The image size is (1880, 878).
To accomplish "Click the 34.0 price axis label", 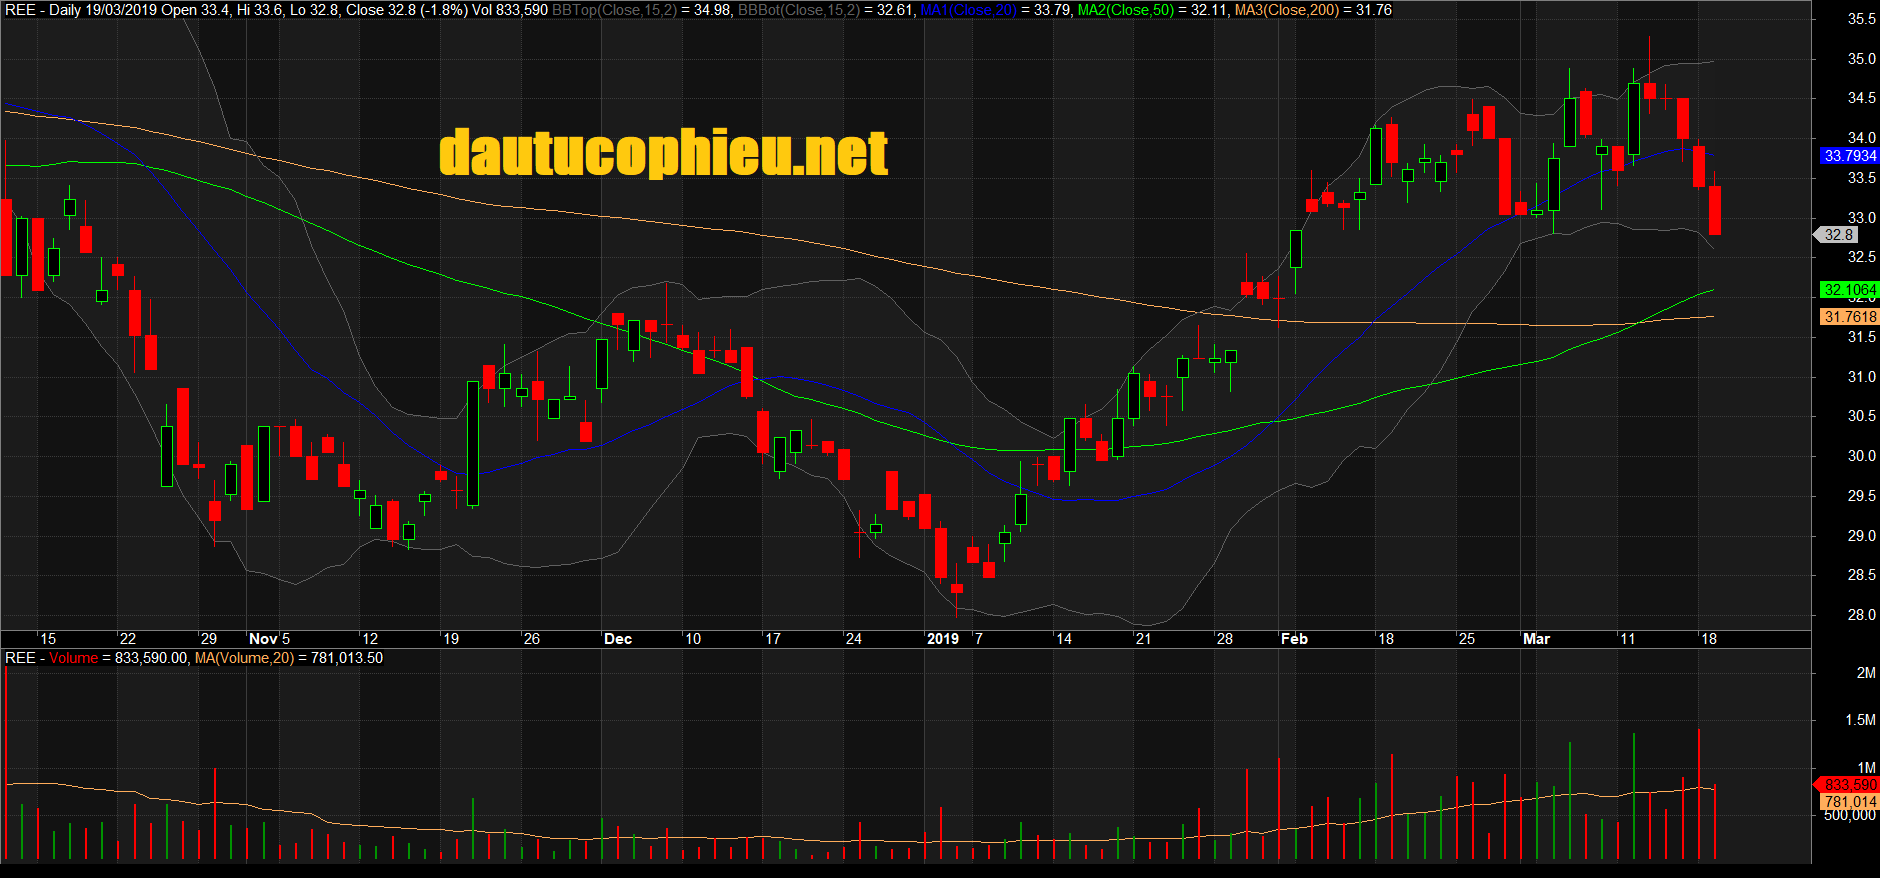I will pos(1861,138).
